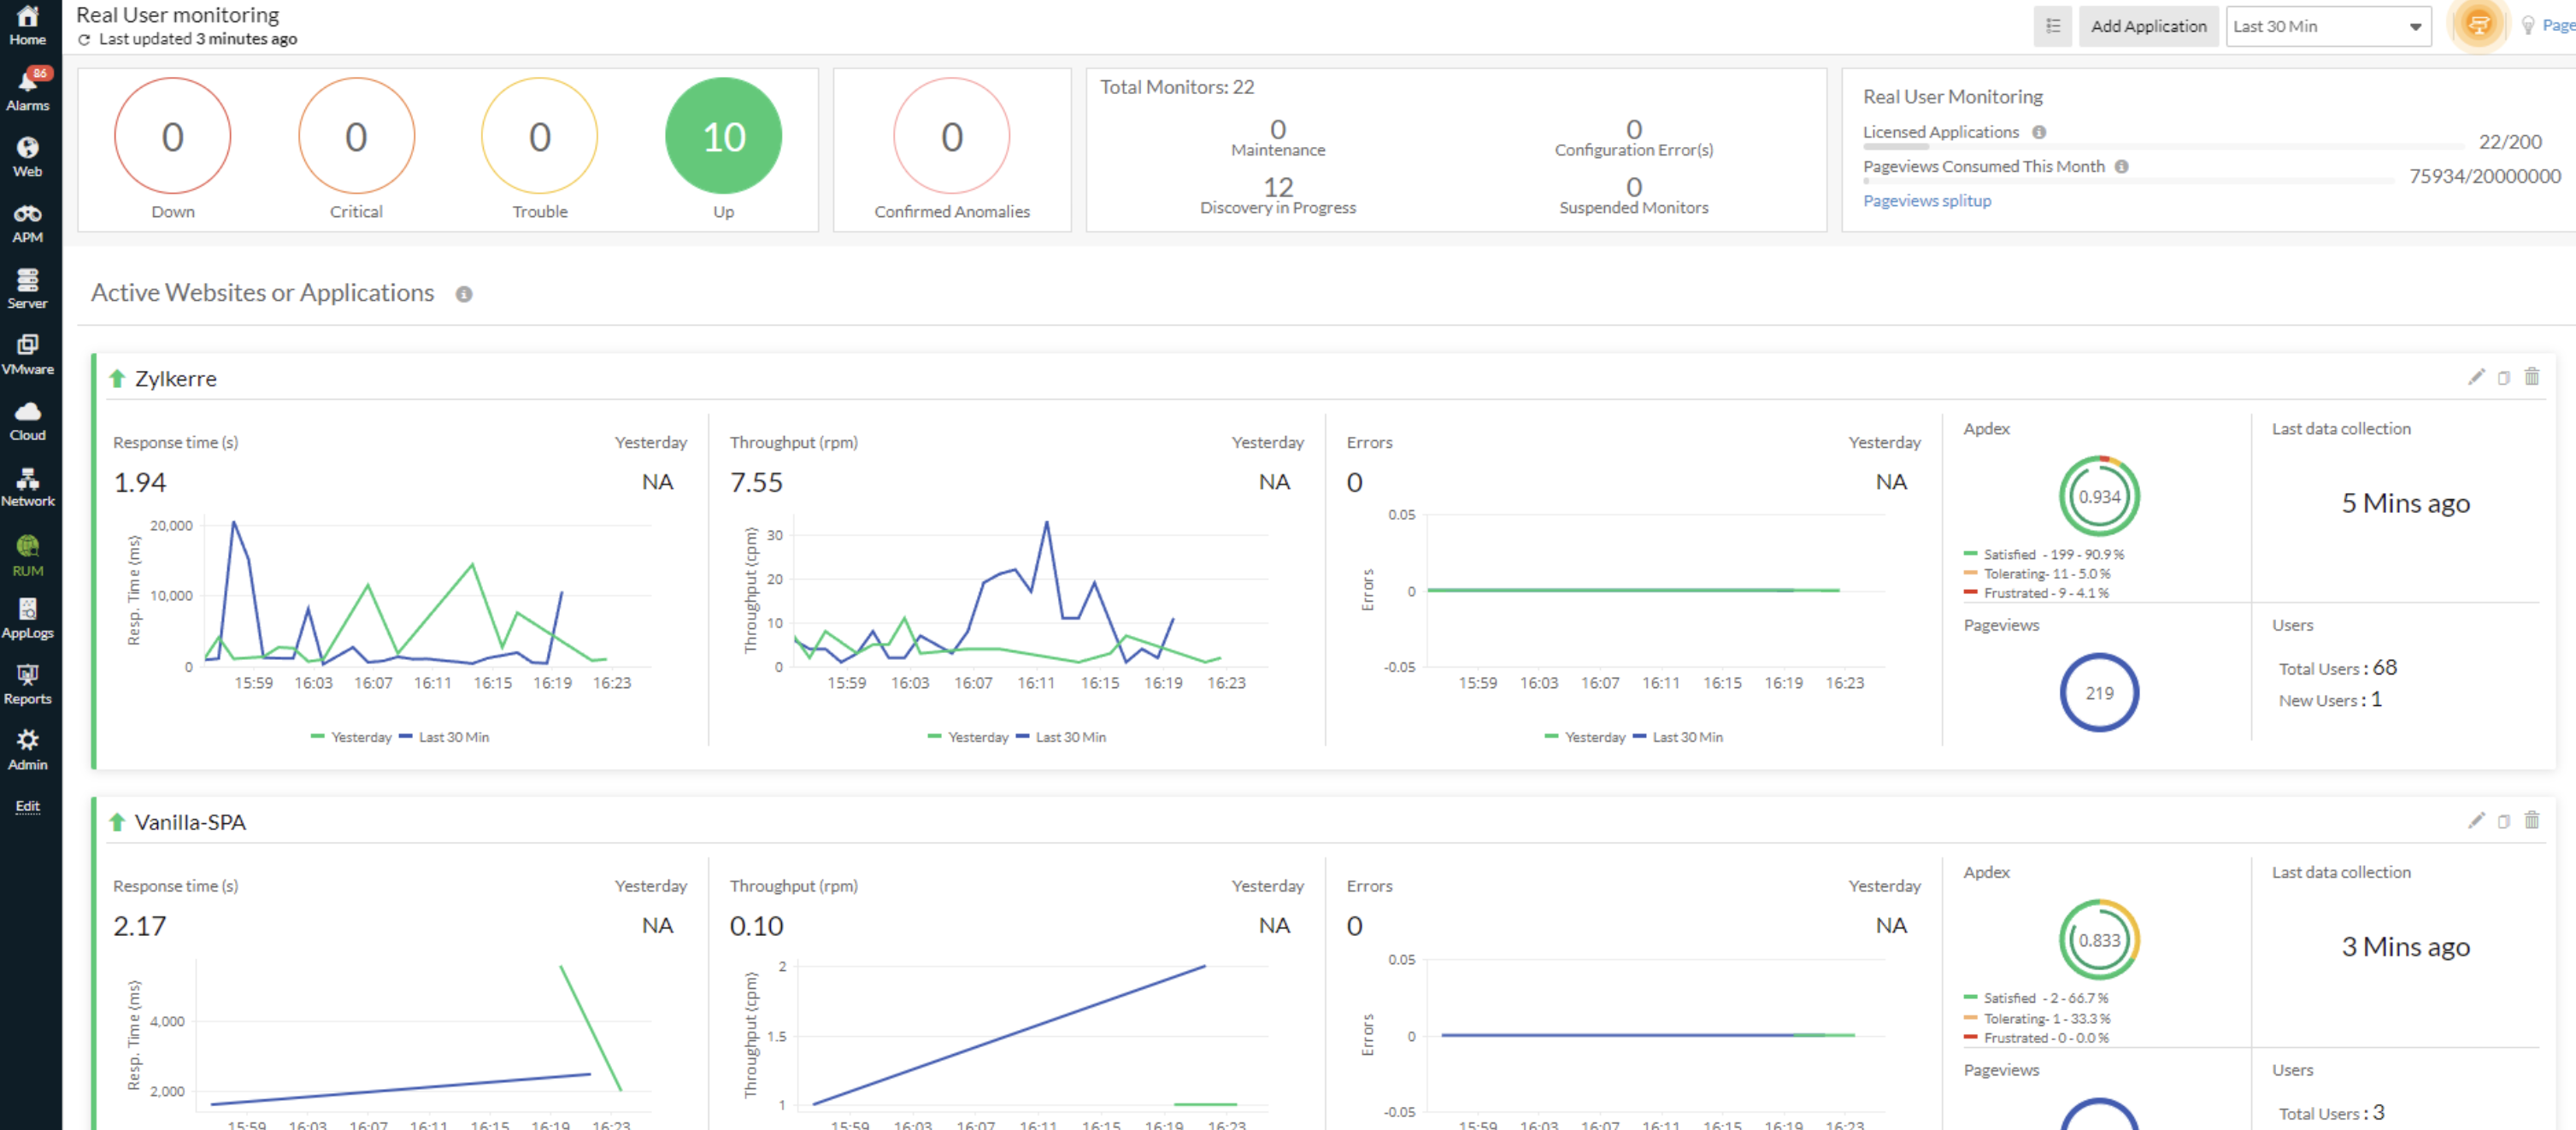The image size is (2576, 1130).
Task: Click Zylkerre Apdex gauge 0.934
Action: click(2099, 496)
